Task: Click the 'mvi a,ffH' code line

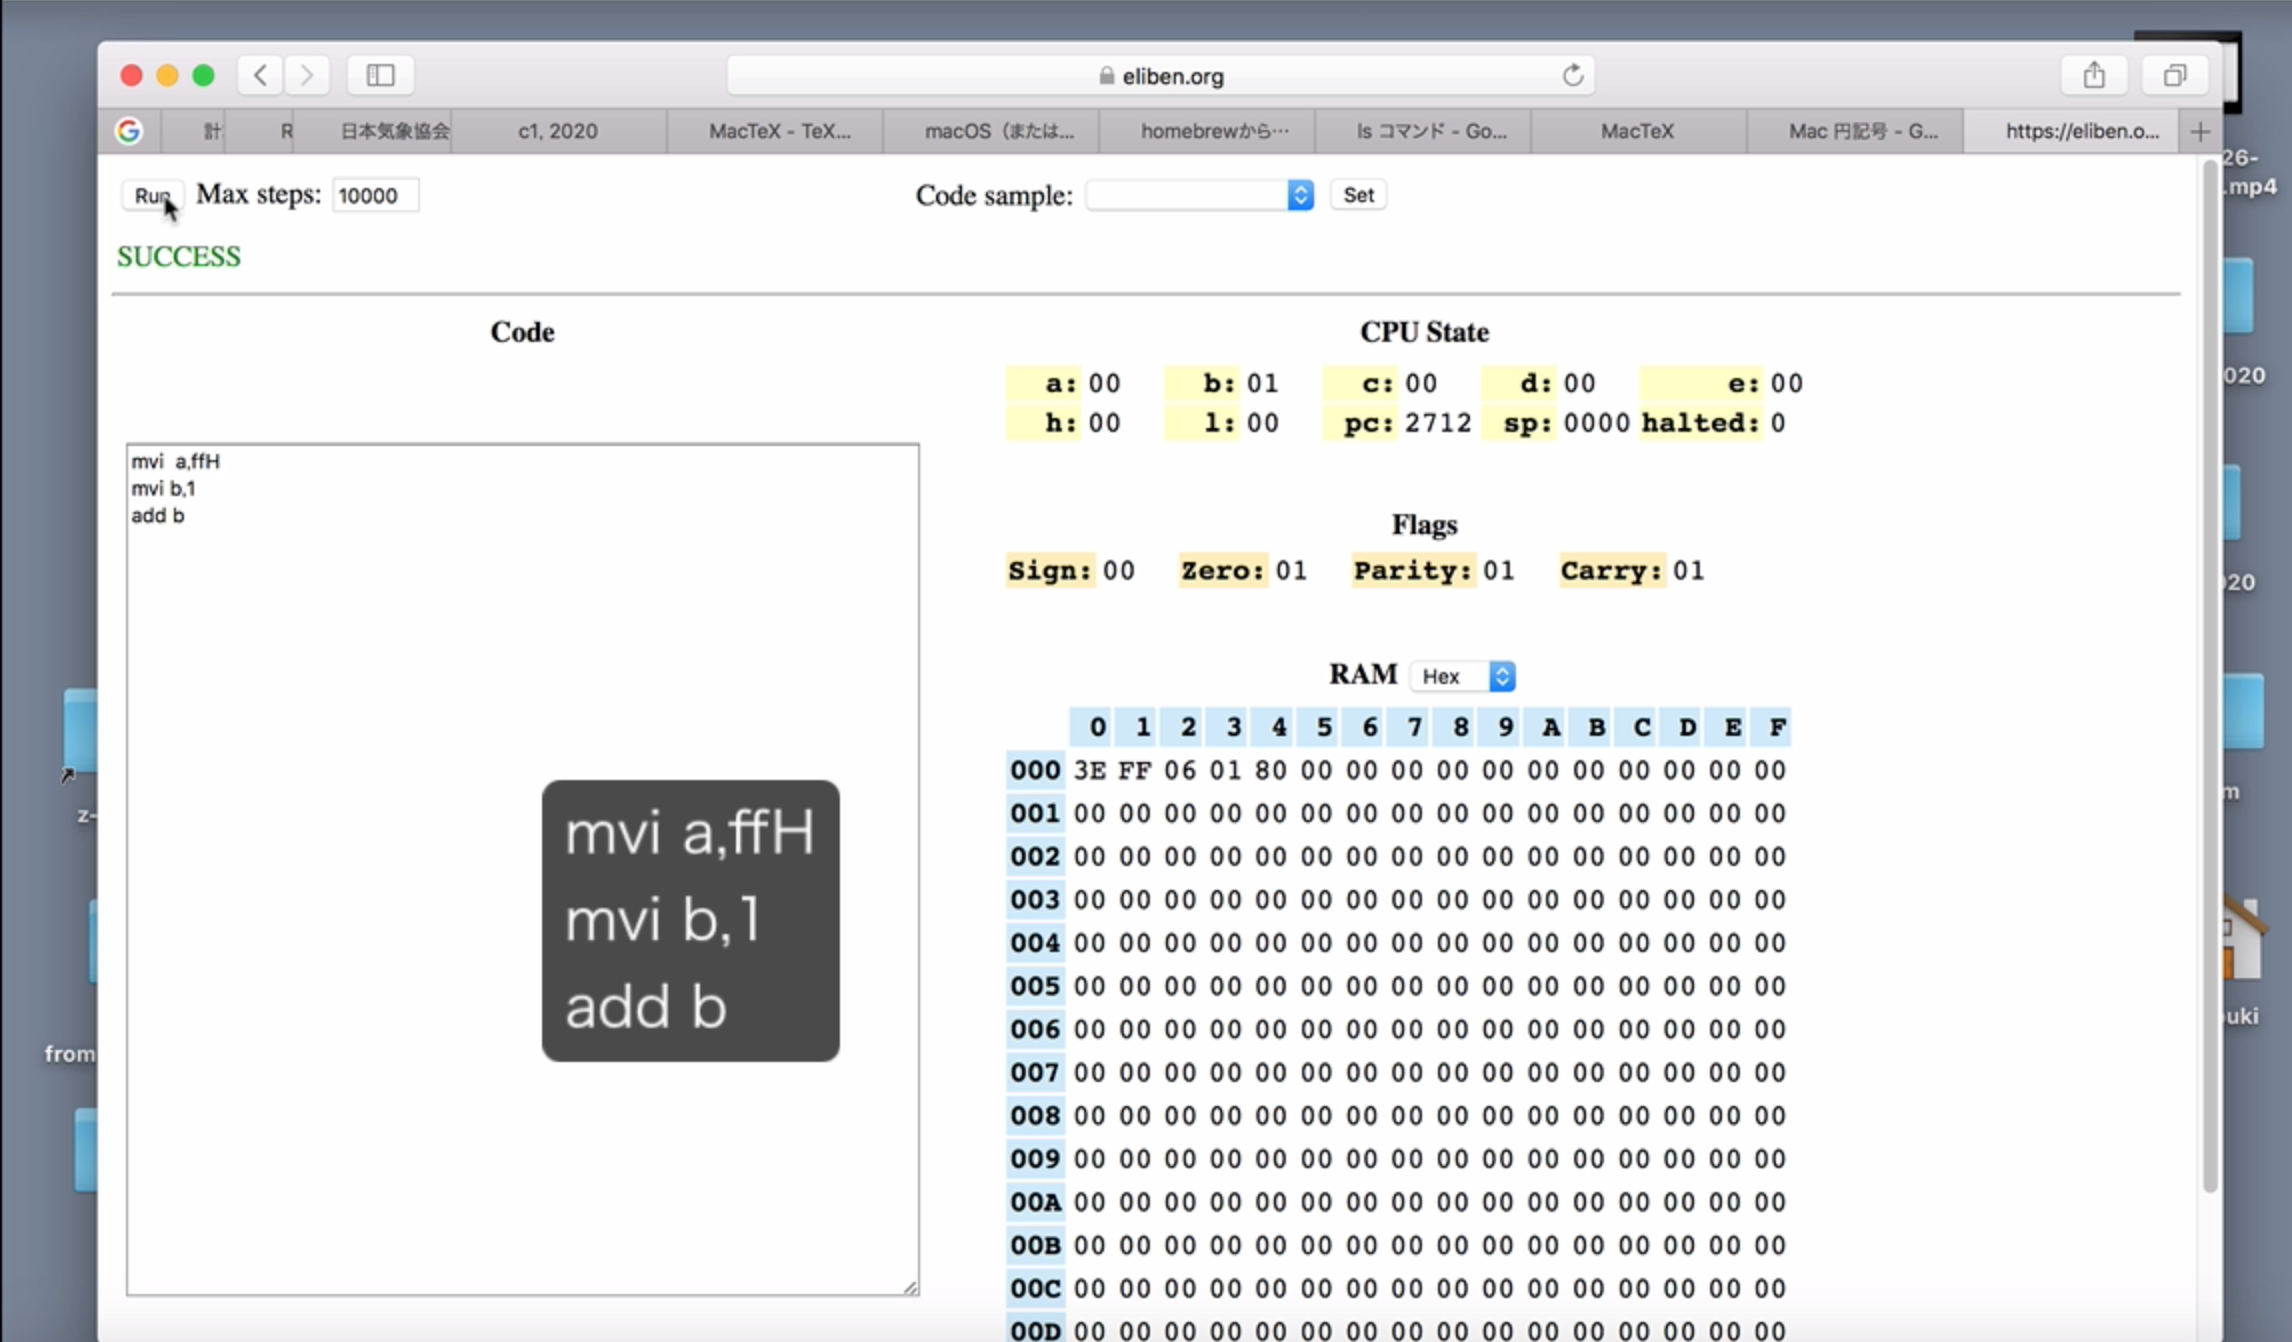Action: coord(175,461)
